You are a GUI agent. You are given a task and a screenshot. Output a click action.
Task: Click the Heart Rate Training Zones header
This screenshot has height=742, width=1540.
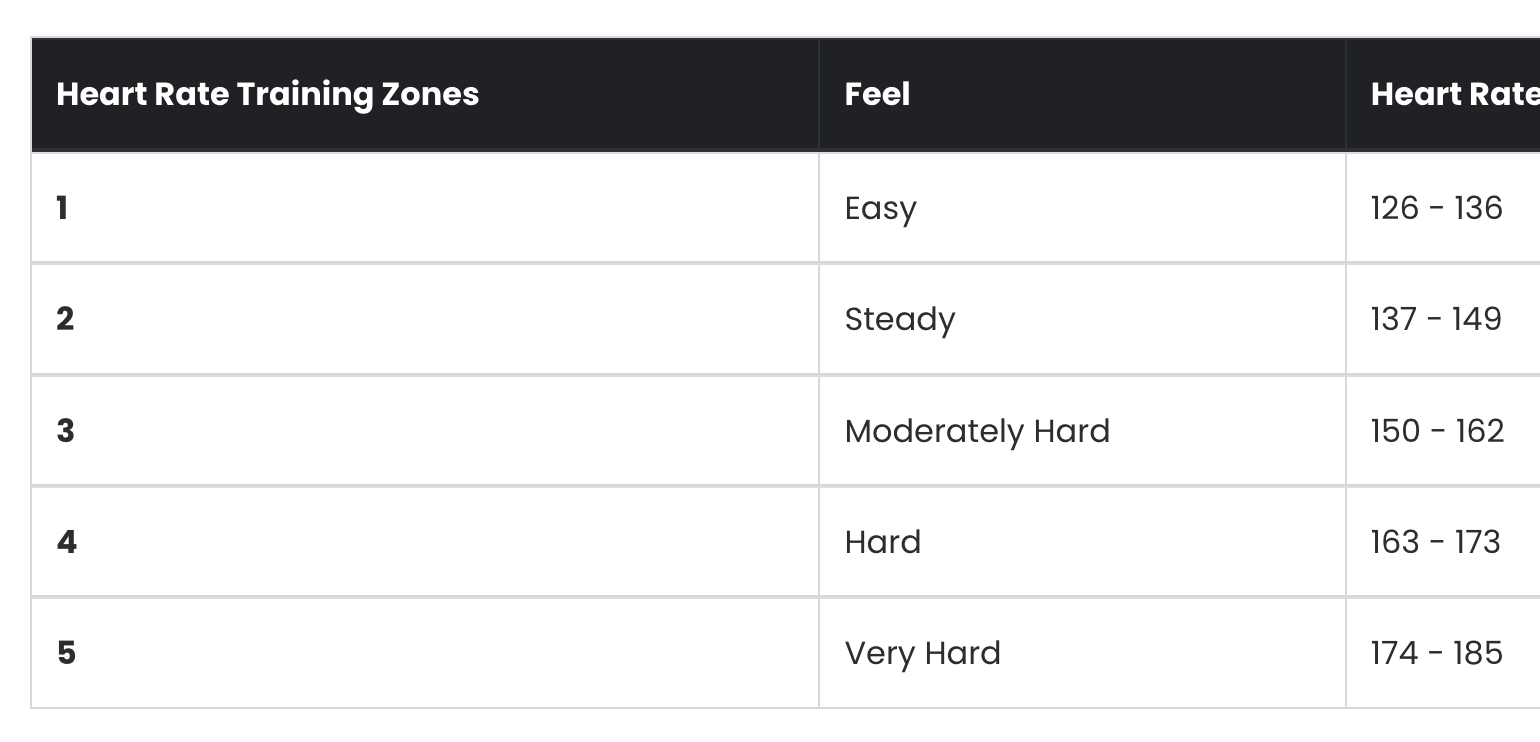(x=267, y=94)
